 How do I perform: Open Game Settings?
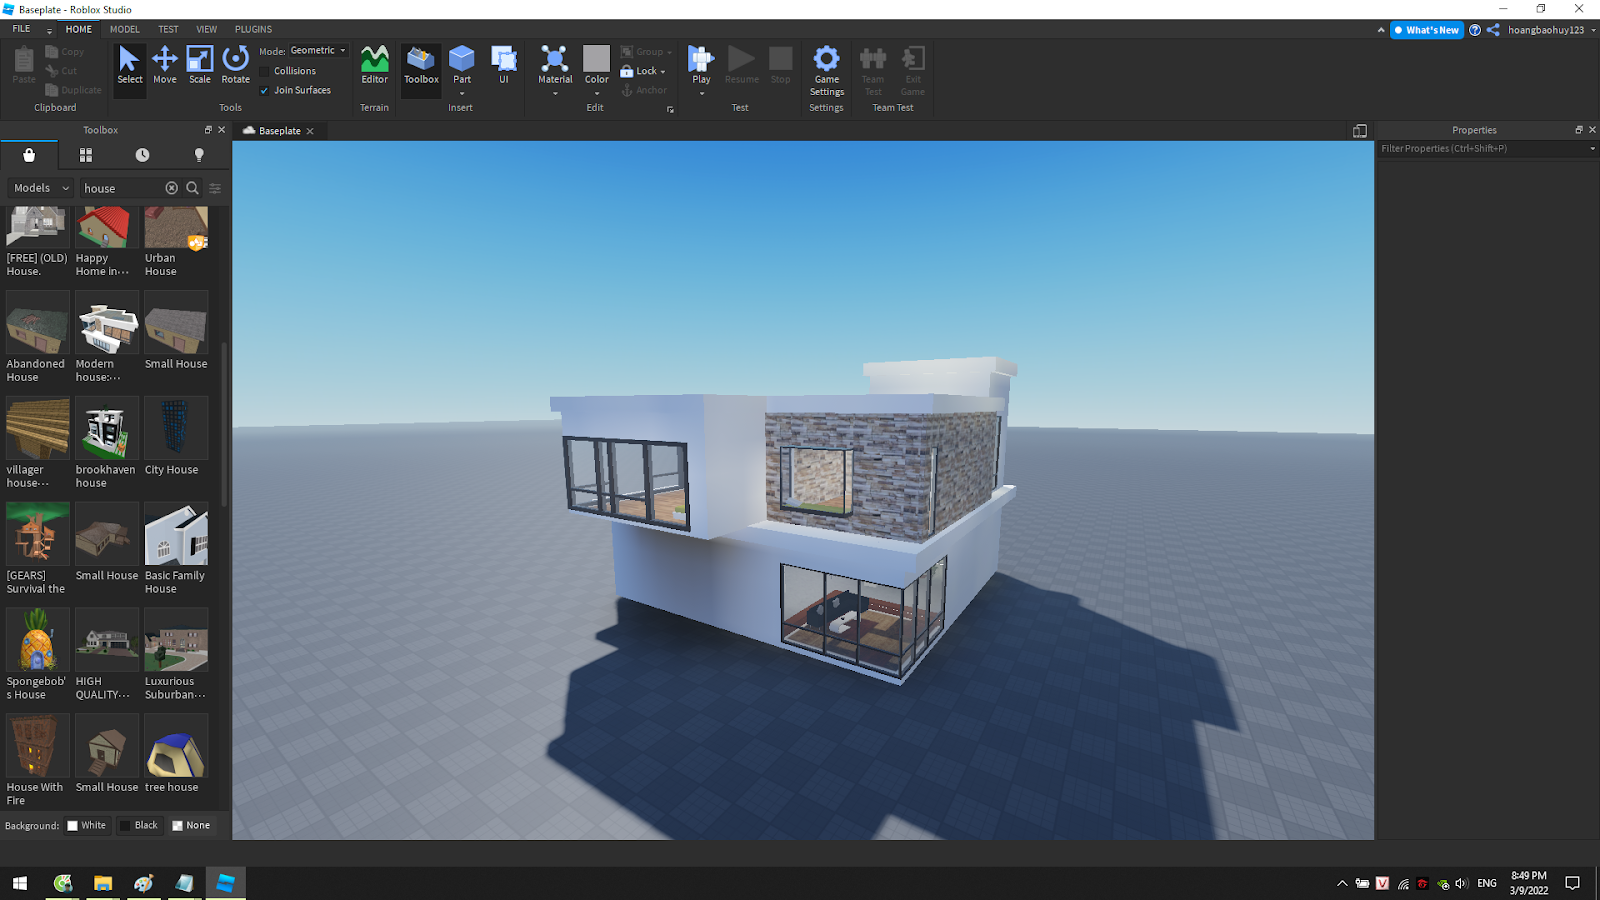click(826, 69)
